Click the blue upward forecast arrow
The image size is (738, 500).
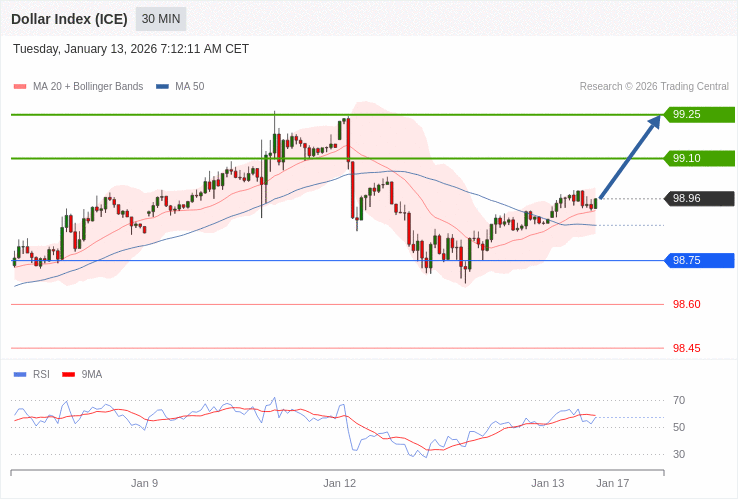tap(630, 157)
